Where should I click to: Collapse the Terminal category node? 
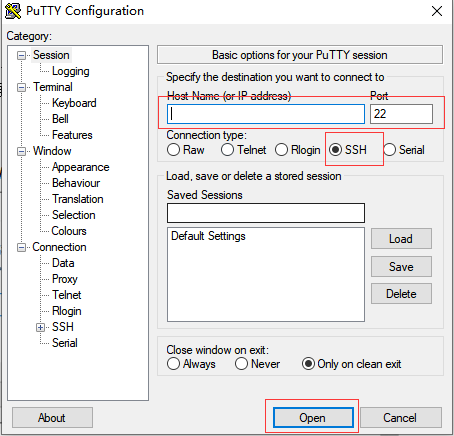point(21,87)
